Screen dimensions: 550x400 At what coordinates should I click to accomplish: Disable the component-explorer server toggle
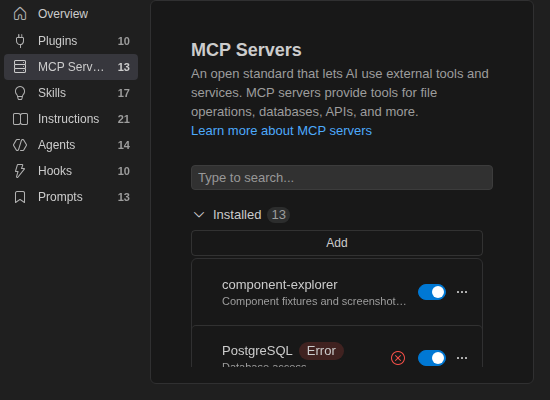coord(432,292)
